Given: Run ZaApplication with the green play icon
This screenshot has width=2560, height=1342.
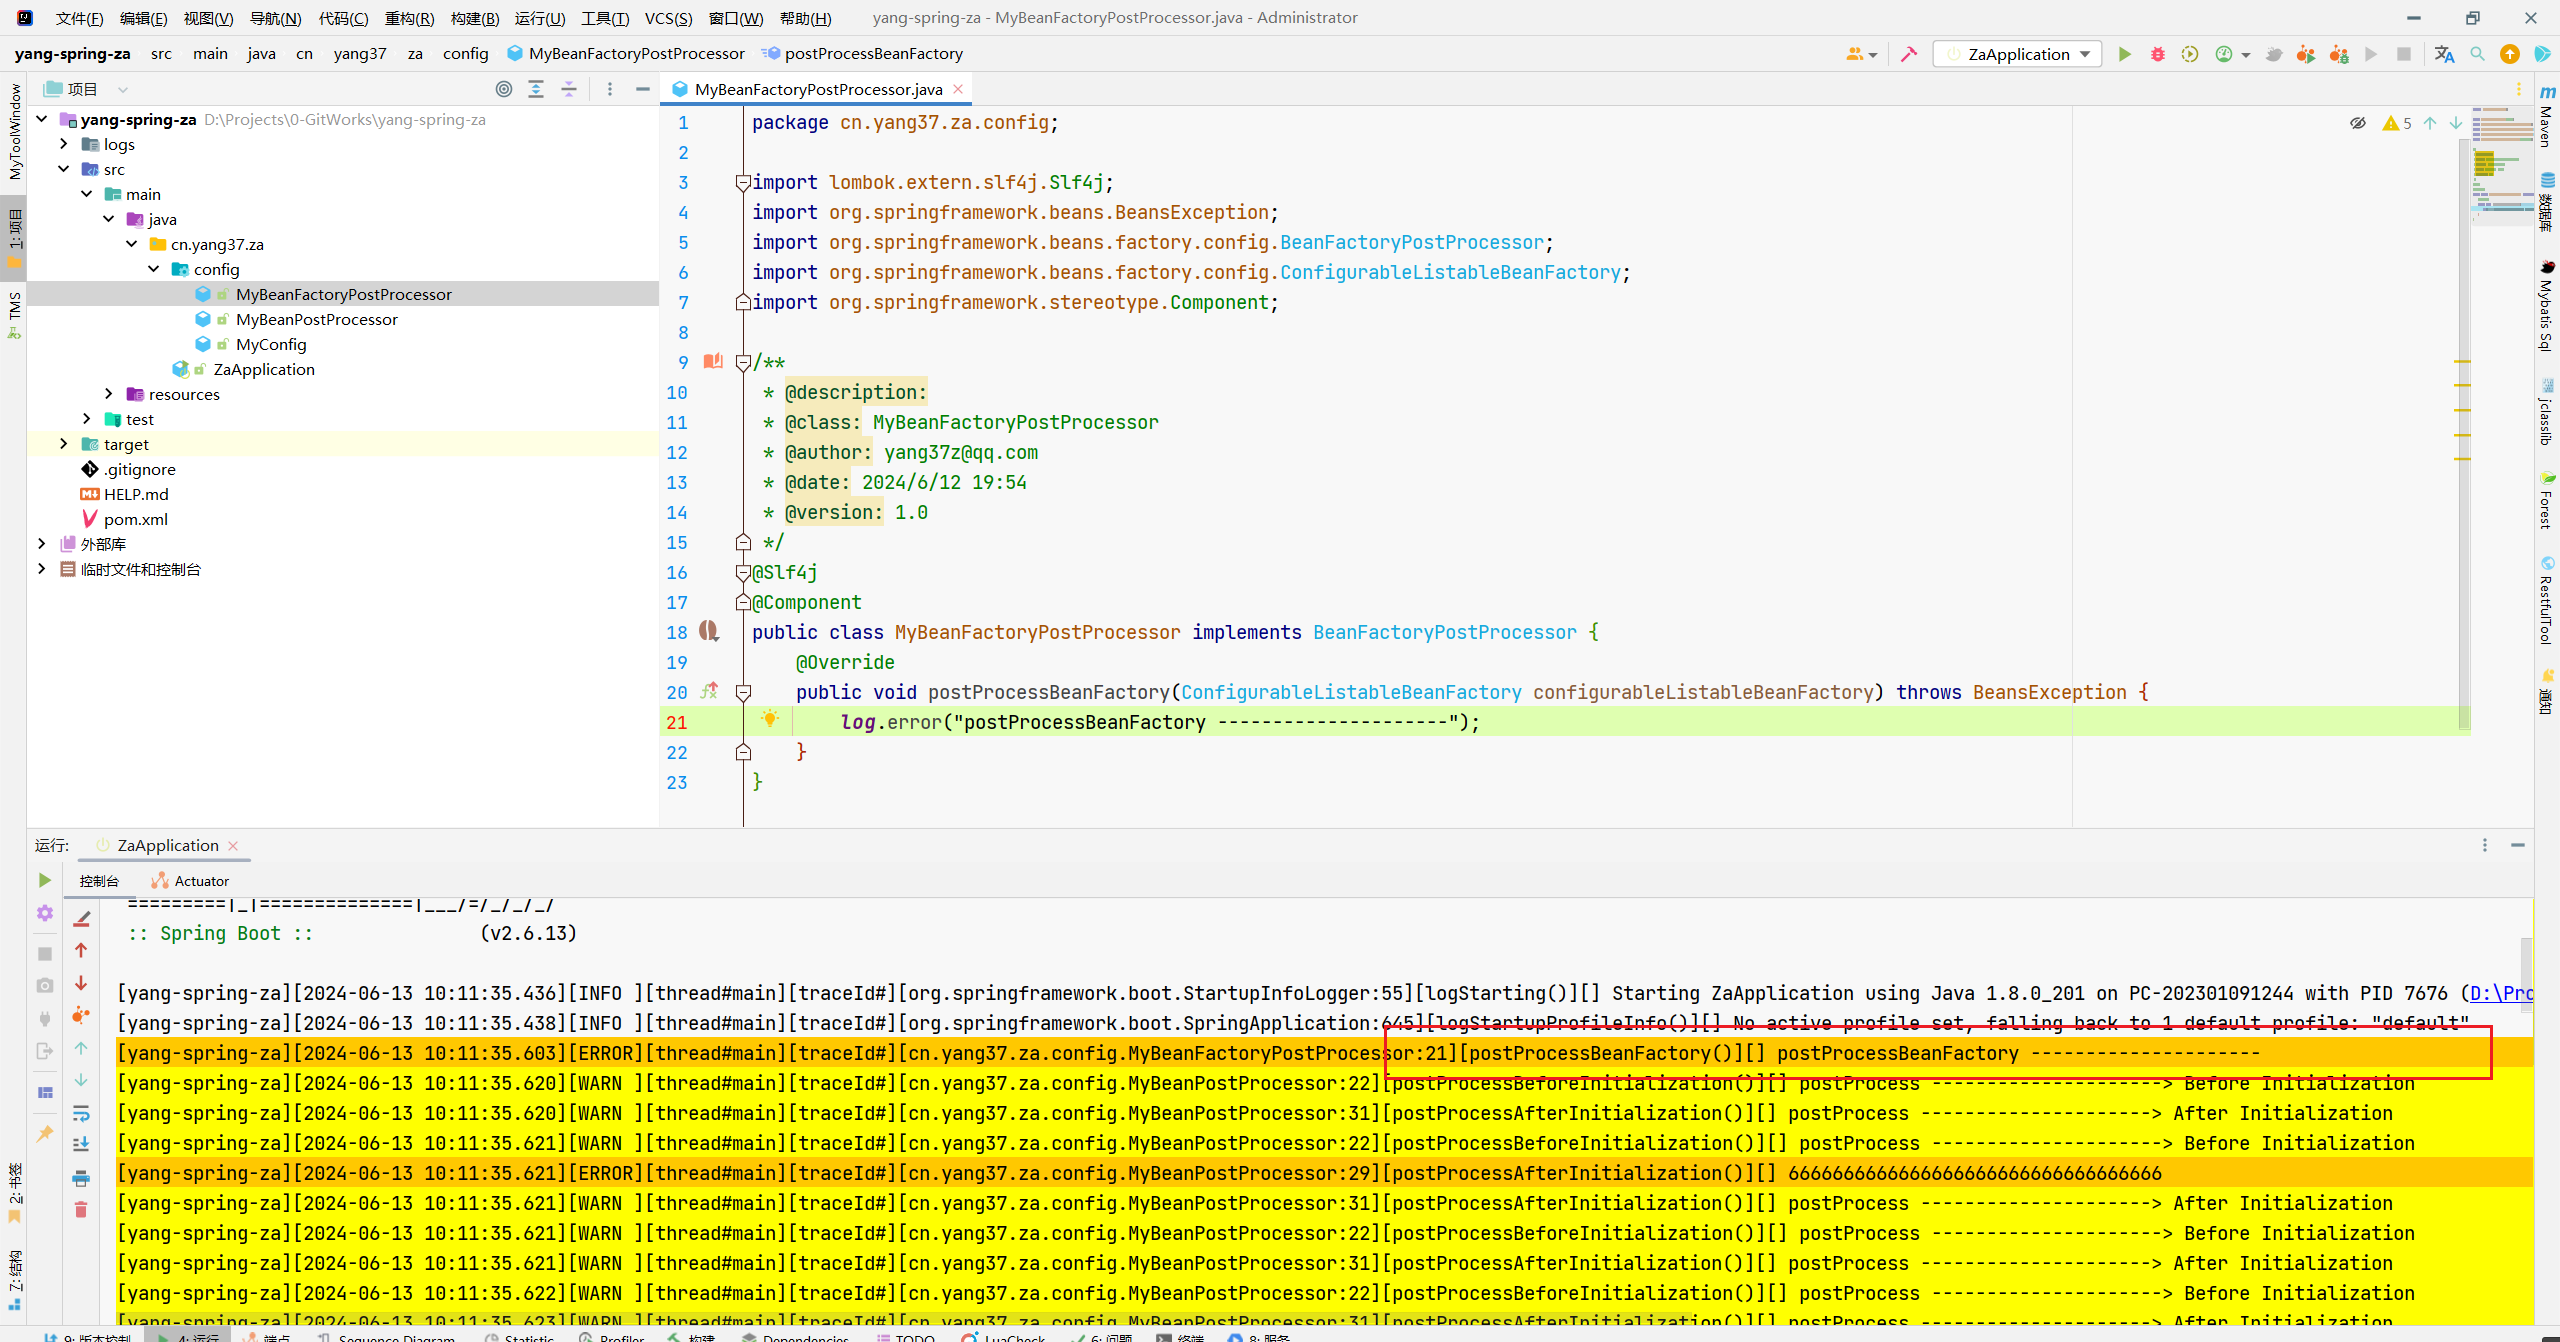Looking at the screenshot, I should (x=2125, y=54).
